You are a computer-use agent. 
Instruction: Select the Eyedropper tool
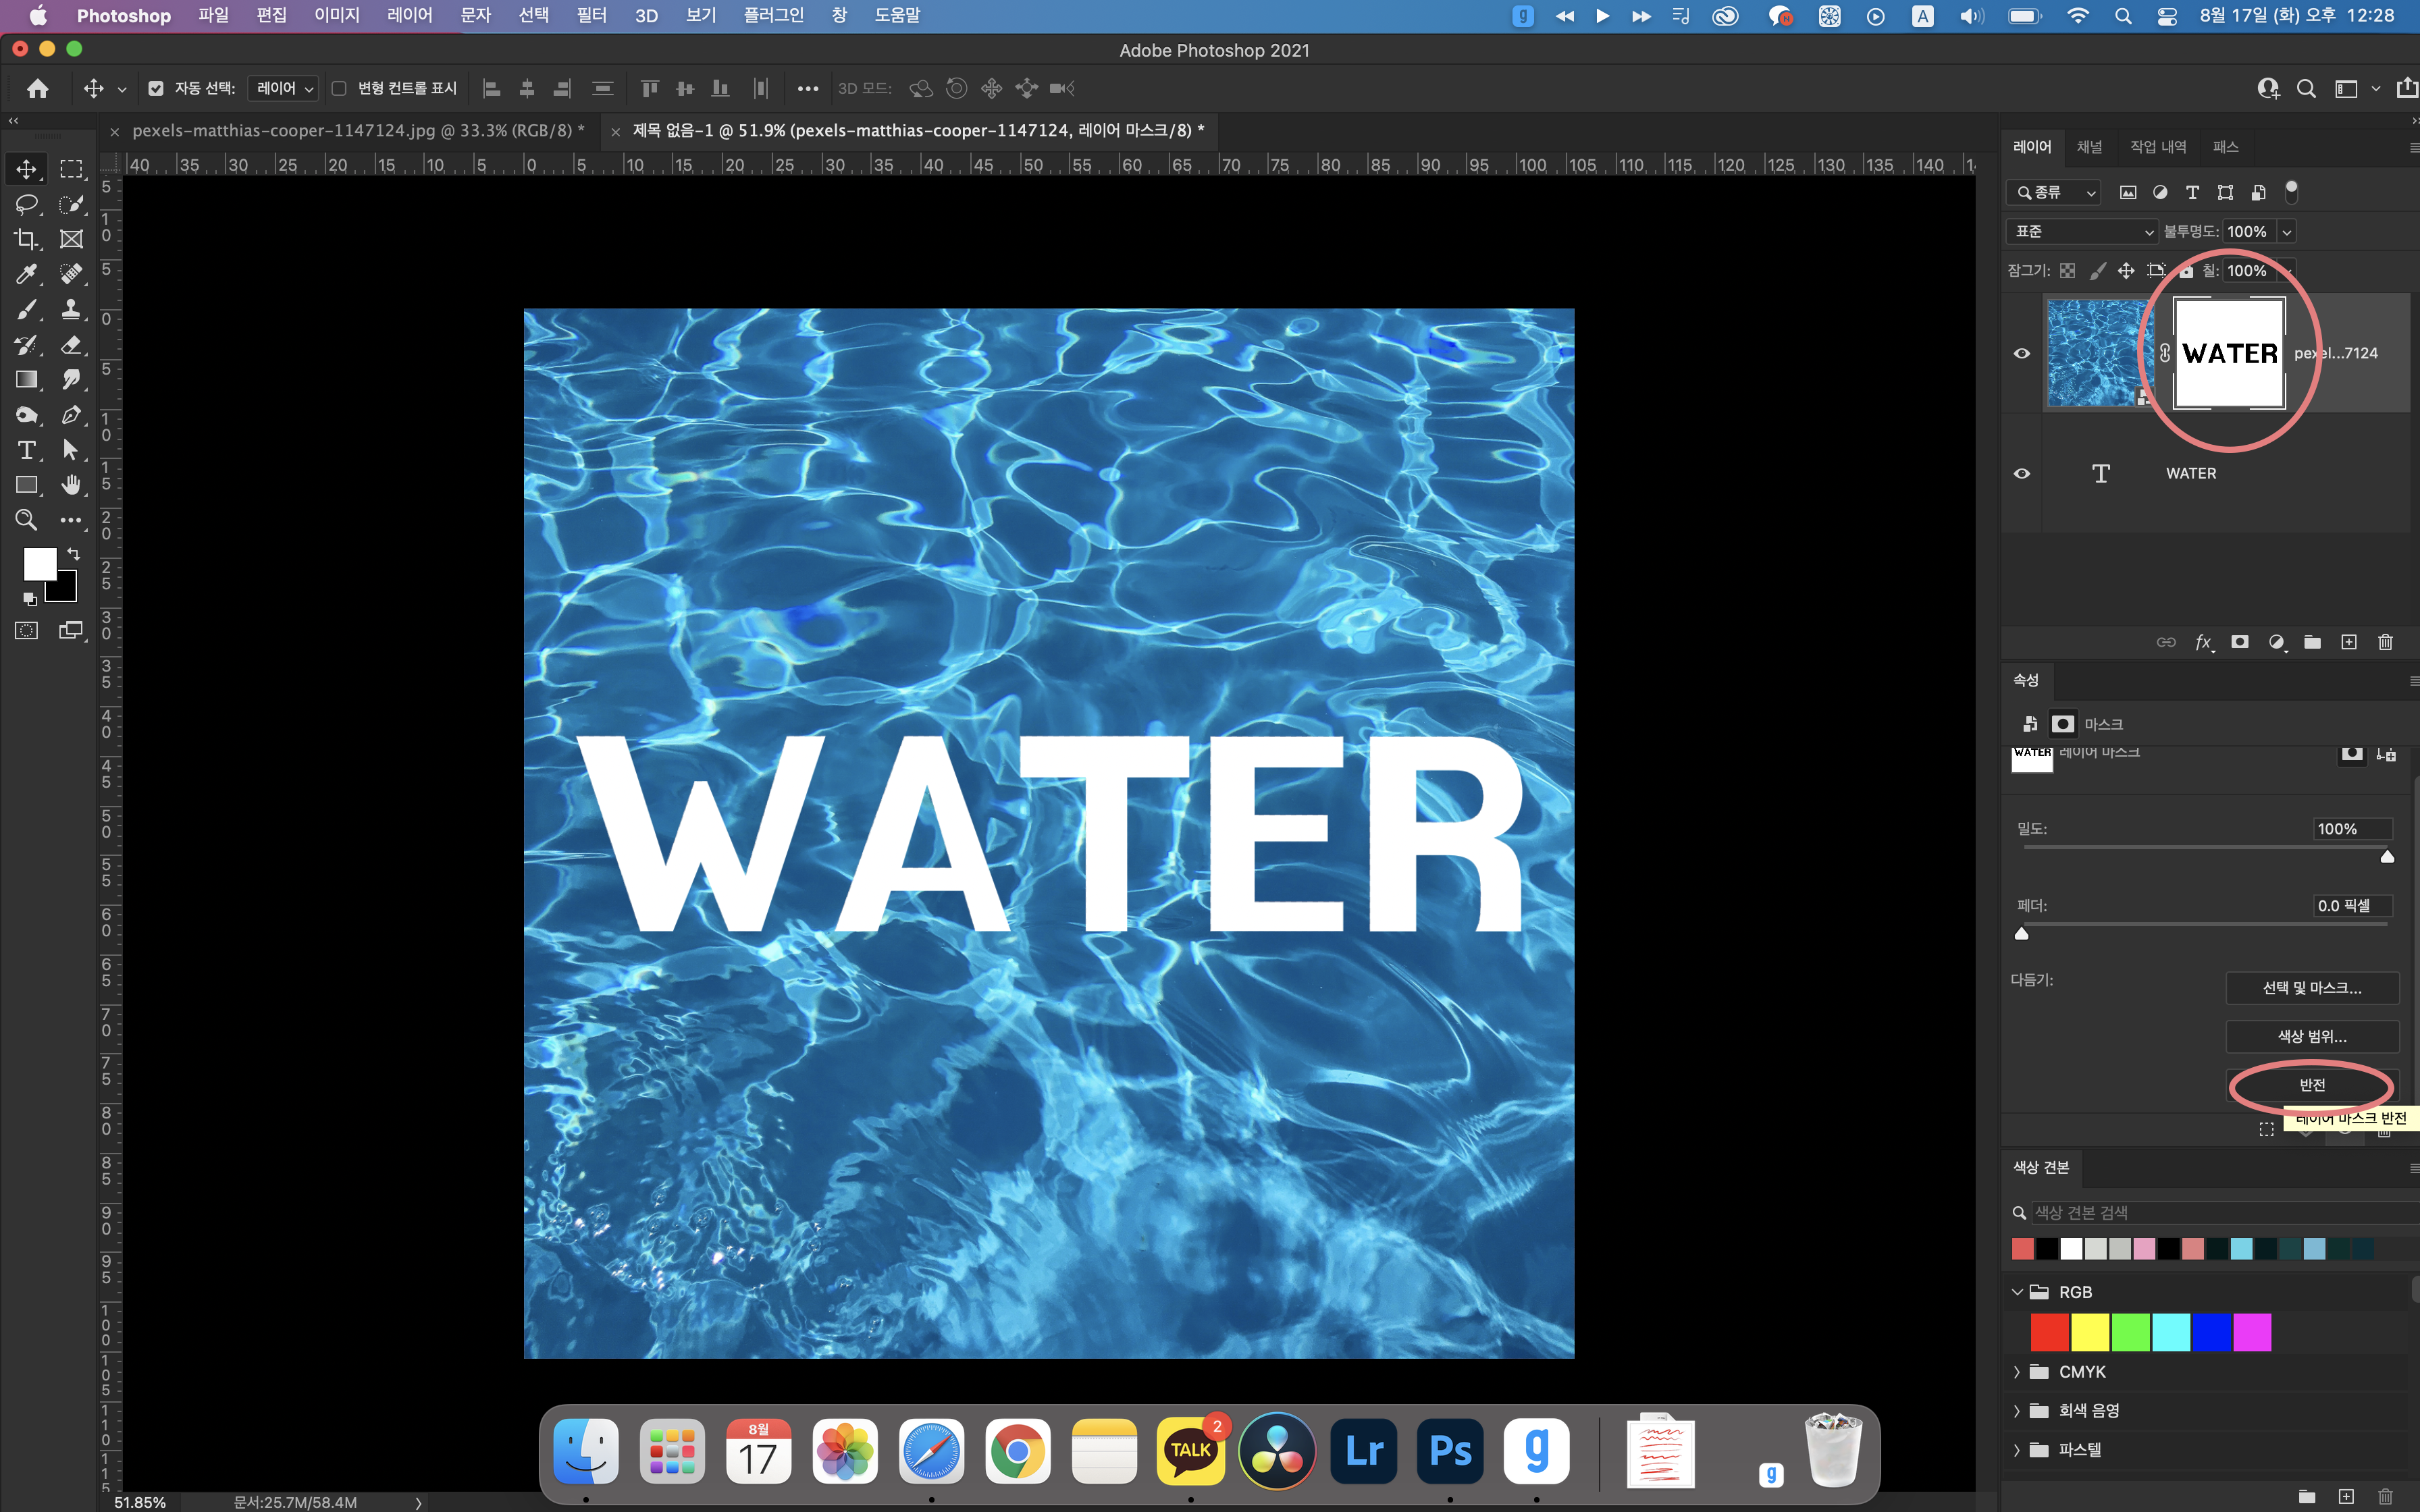(x=27, y=274)
